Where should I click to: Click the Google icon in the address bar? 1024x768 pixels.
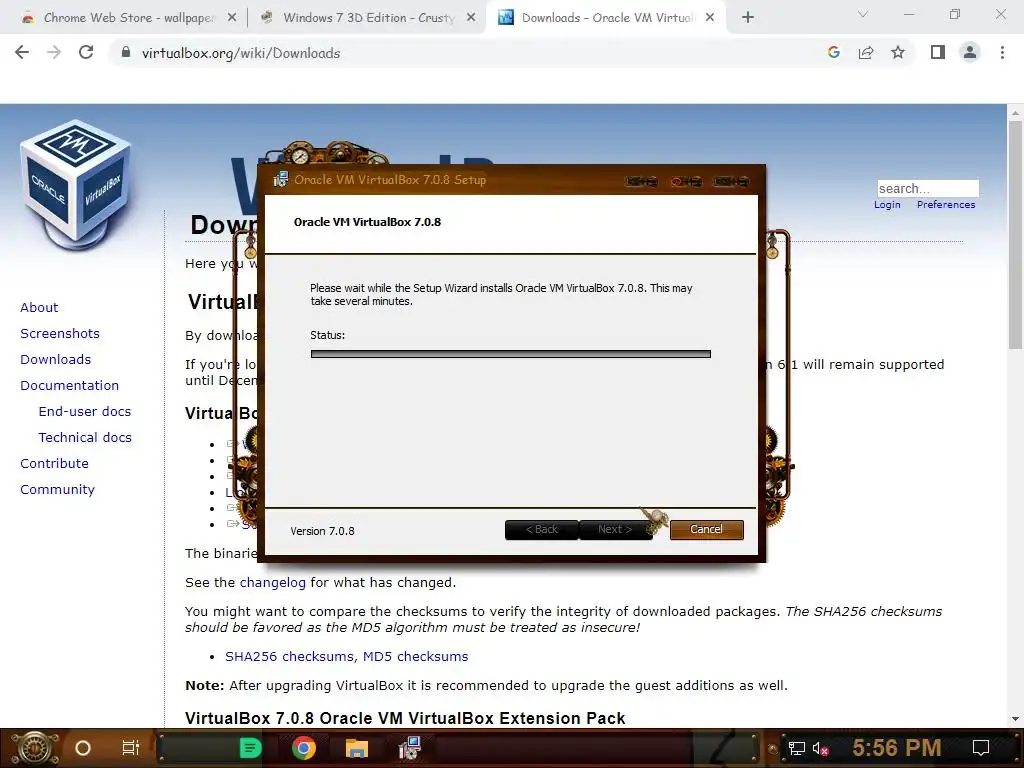pyautogui.click(x=834, y=52)
